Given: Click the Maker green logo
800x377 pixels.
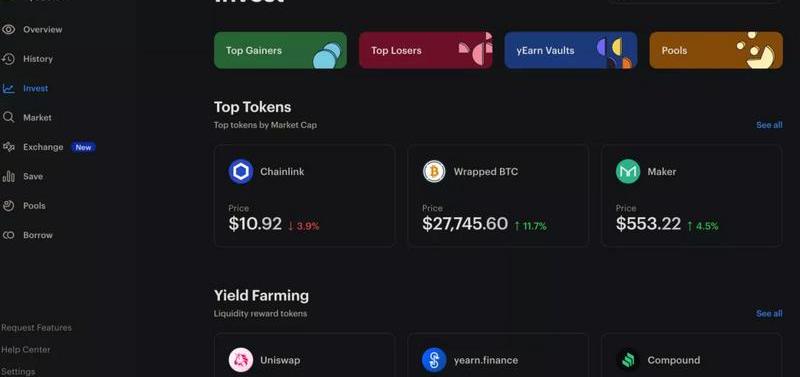Looking at the screenshot, I should pos(628,172).
